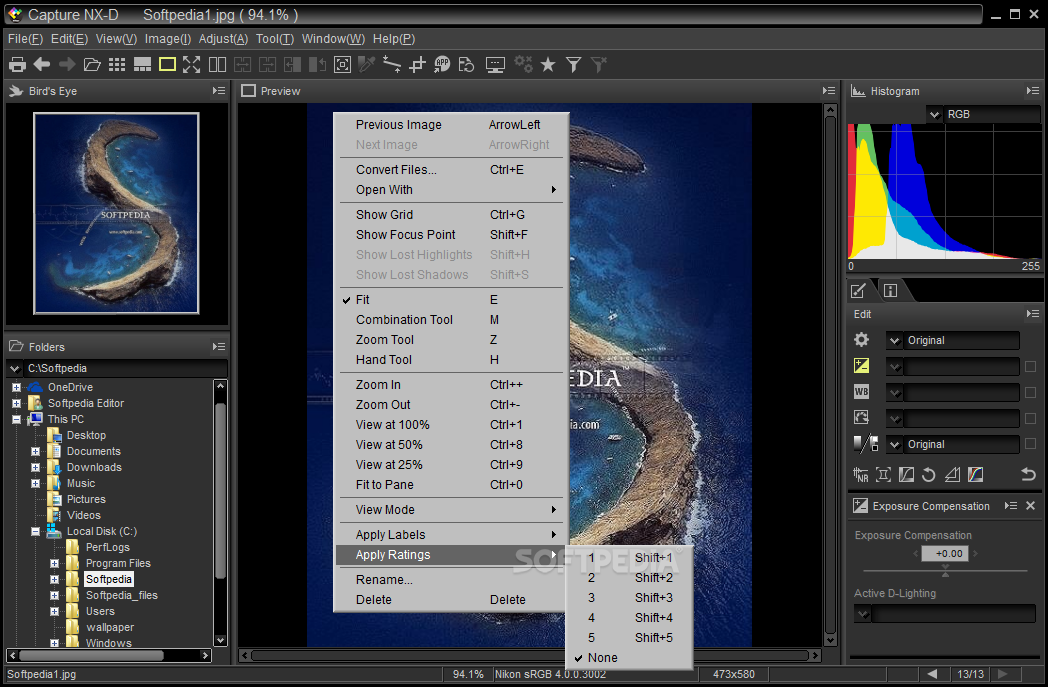Open the camera and lens corrections icon

coord(884,474)
